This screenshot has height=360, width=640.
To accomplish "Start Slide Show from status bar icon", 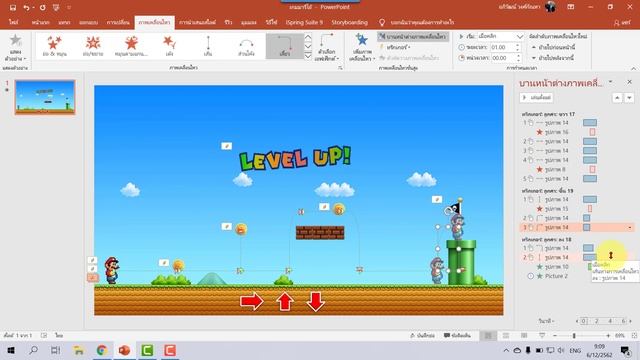I will click(x=542, y=336).
